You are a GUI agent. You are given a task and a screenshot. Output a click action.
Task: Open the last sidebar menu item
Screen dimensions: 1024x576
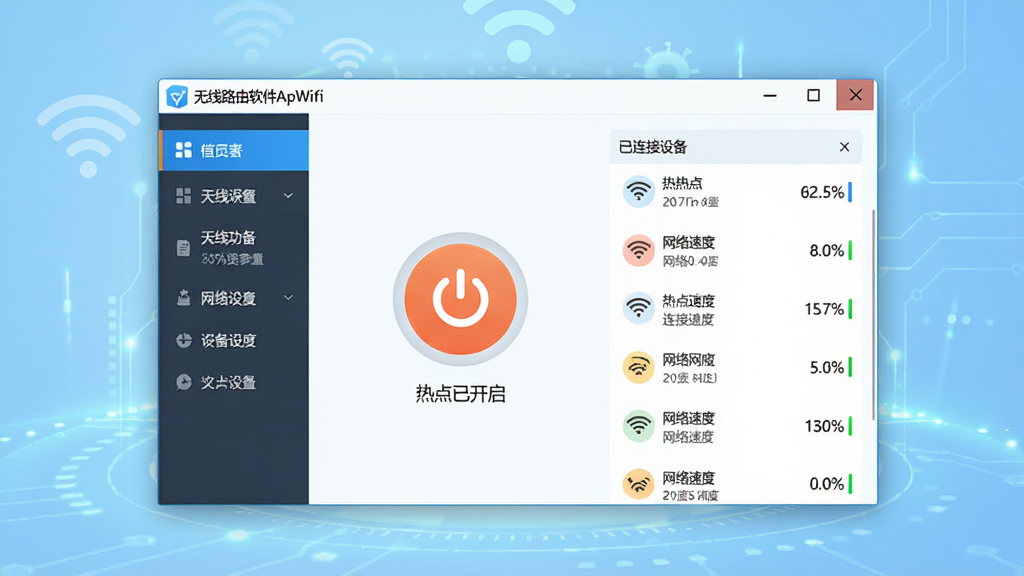click(x=234, y=382)
